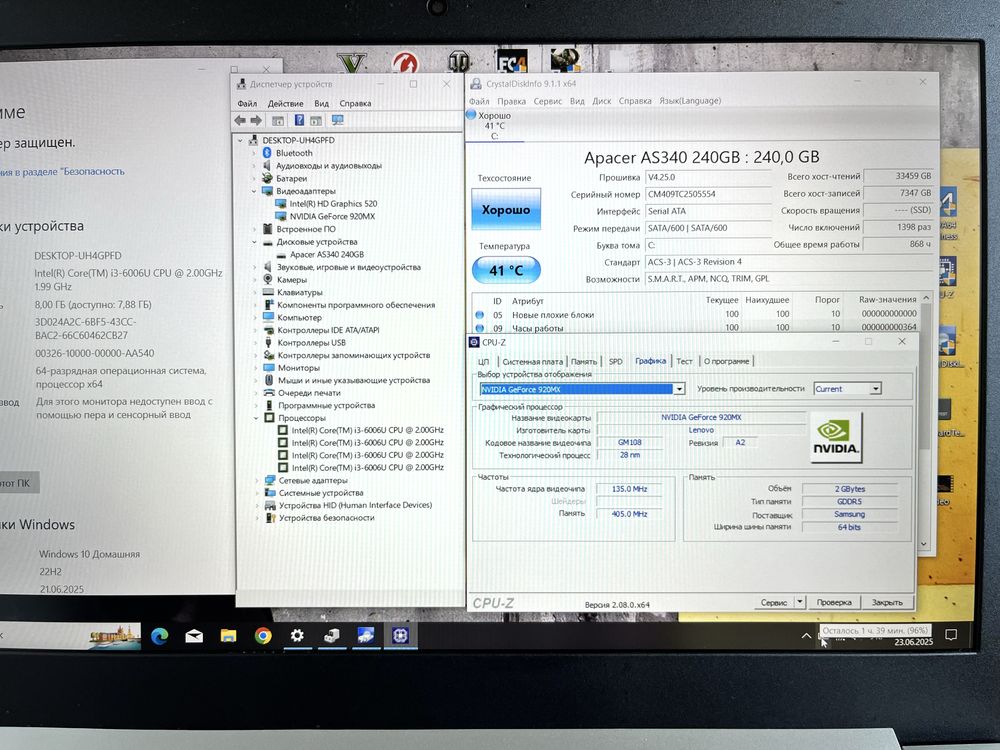This screenshot has width=1000, height=750.
Task: Select the Apacer AS340 240GB disk entry
Action: point(327,254)
